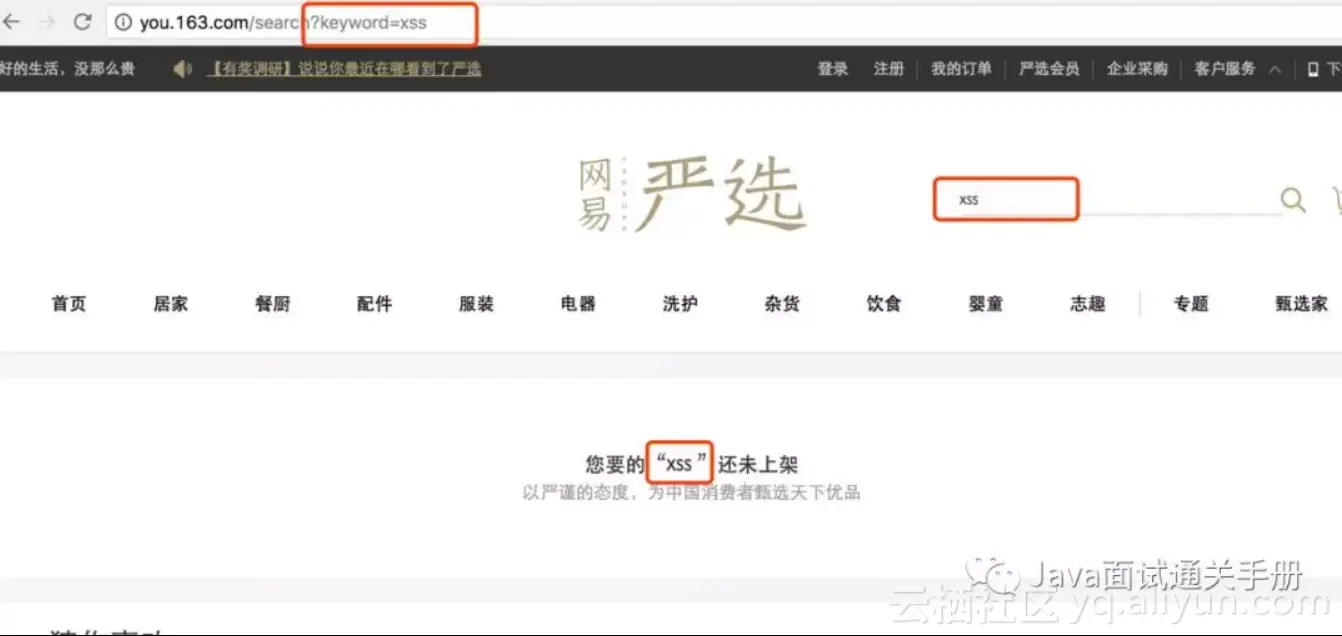Select the 居家 category
This screenshot has width=1342, height=636.
[171, 304]
